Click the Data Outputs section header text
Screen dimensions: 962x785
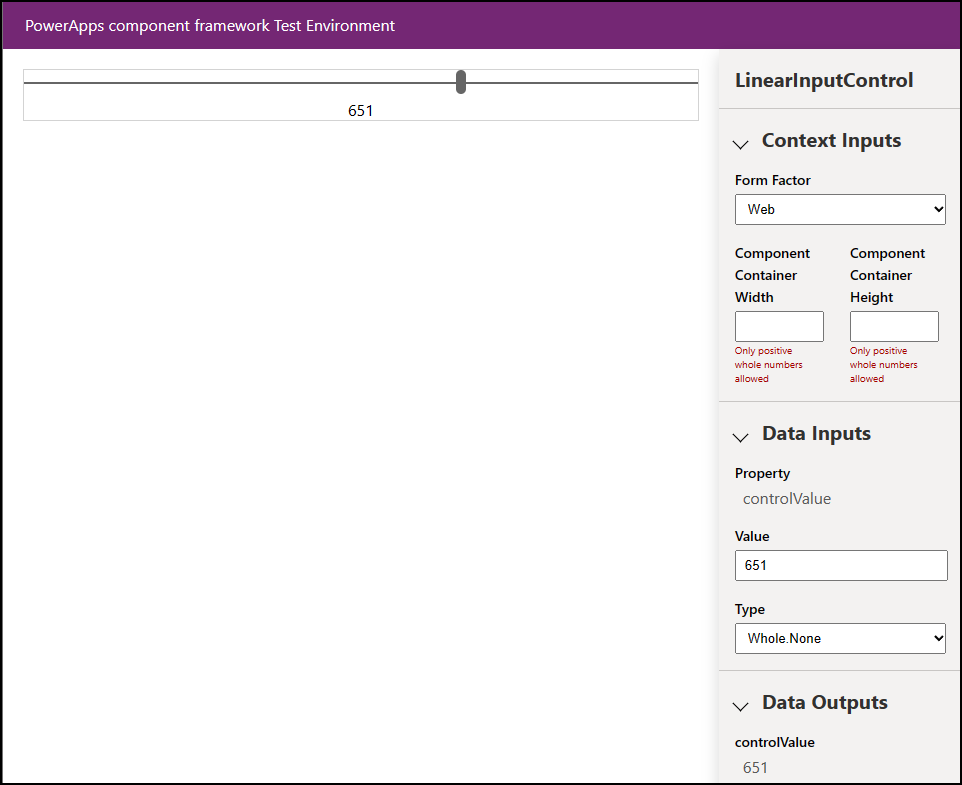(x=824, y=702)
